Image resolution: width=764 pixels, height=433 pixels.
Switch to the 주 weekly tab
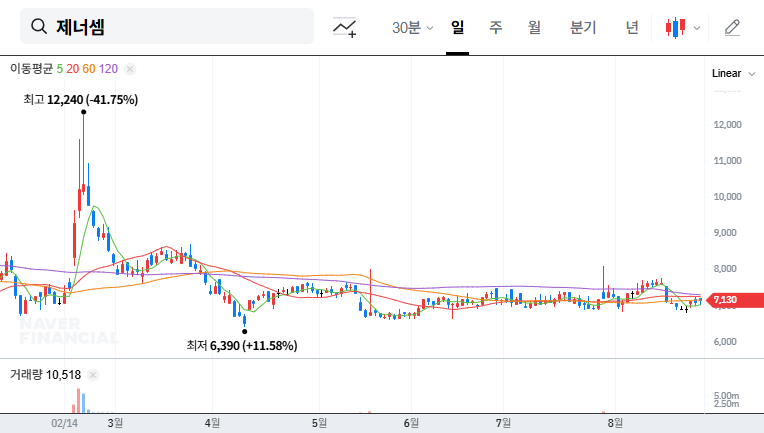495,28
